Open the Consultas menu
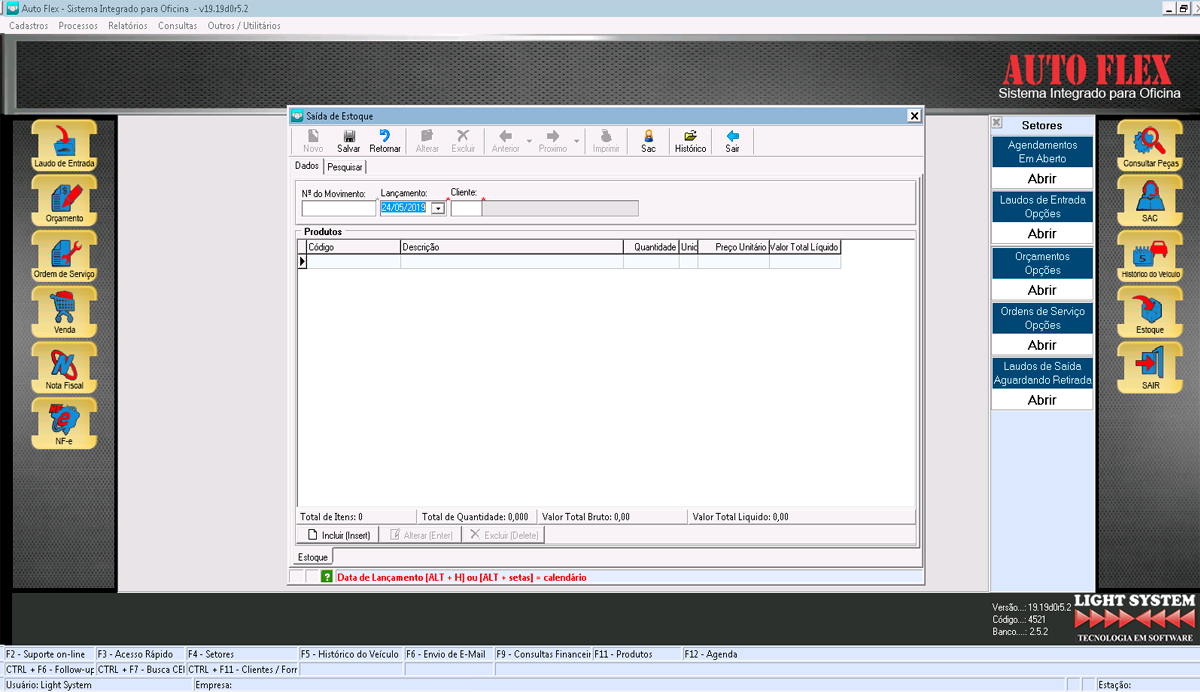The height and width of the screenshot is (692, 1200). point(177,25)
